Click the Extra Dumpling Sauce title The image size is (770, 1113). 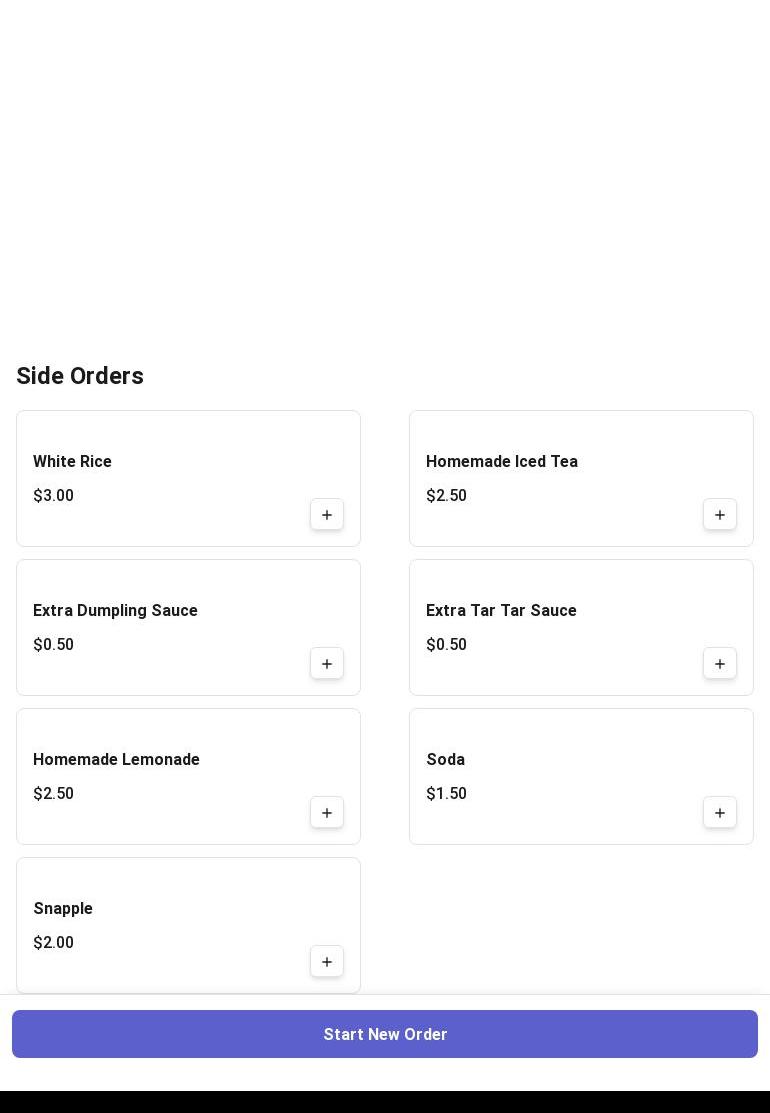click(115, 611)
